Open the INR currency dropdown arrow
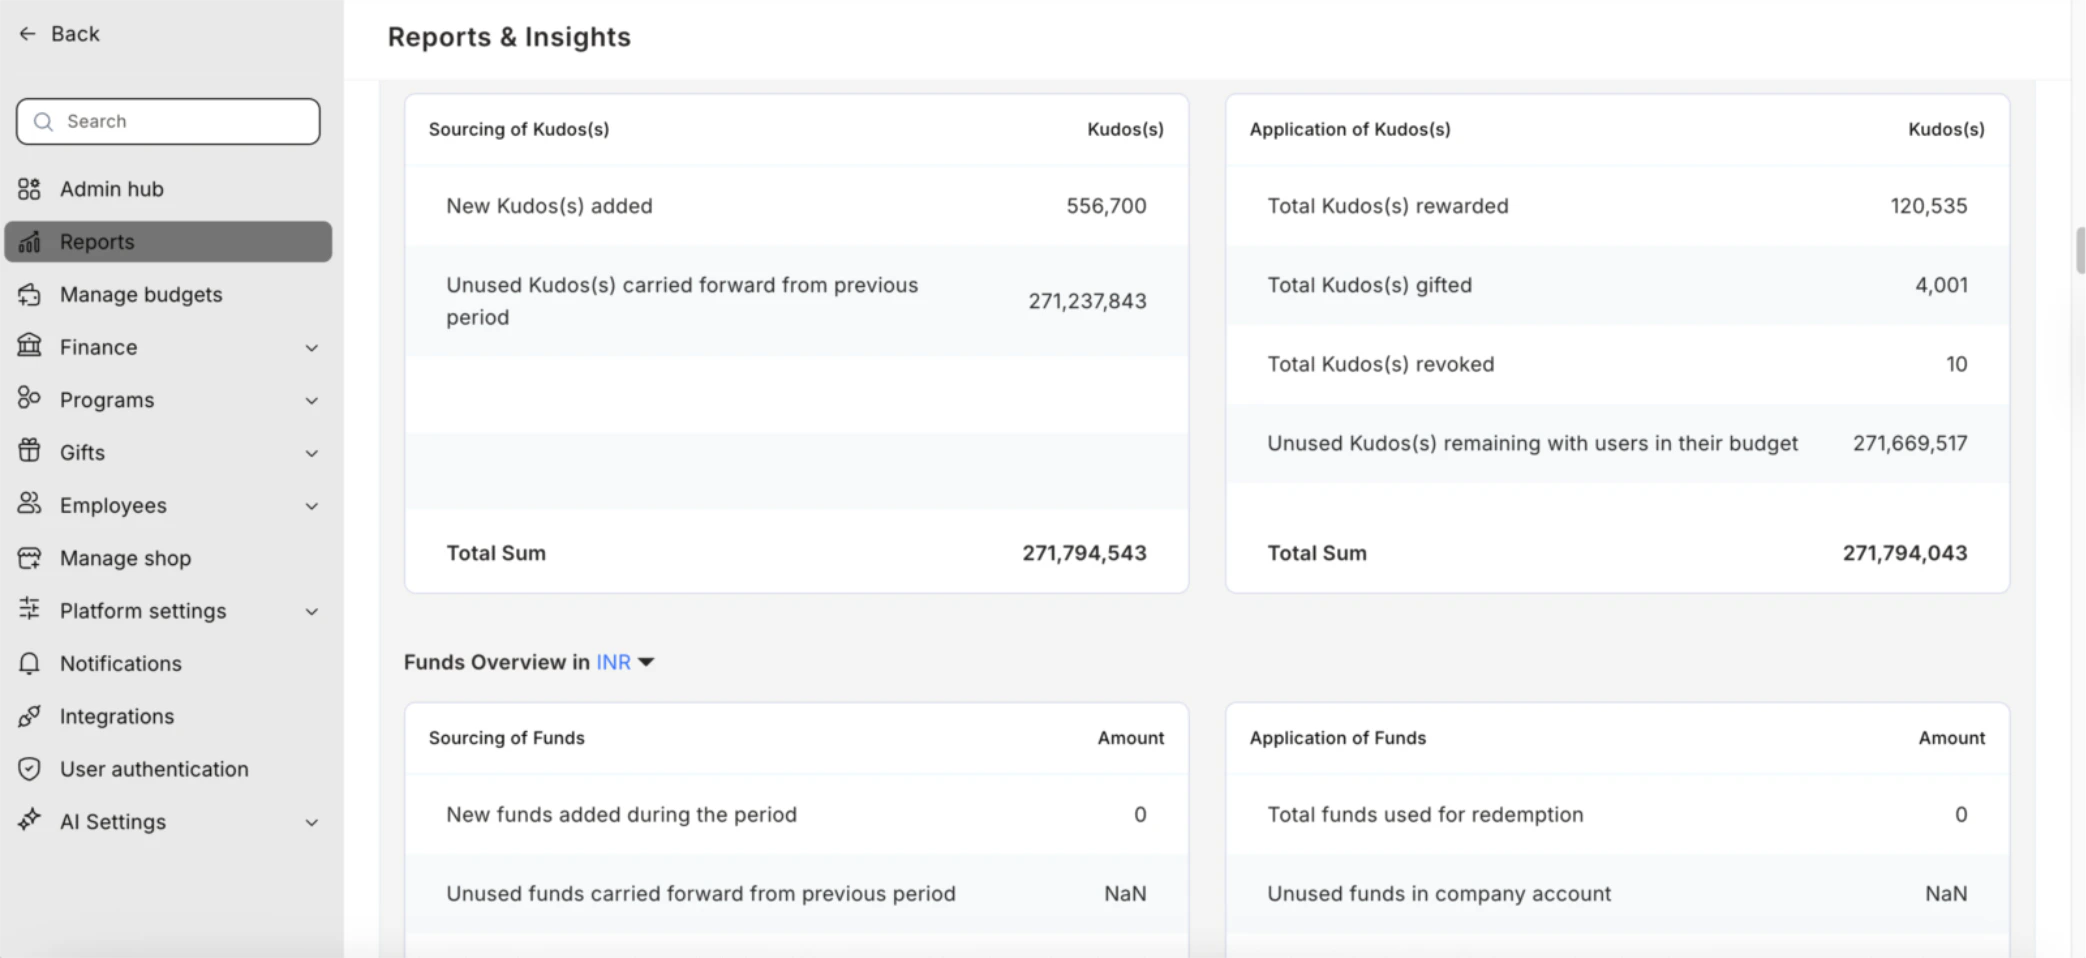Screen dimensions: 2086x958 (646, 662)
